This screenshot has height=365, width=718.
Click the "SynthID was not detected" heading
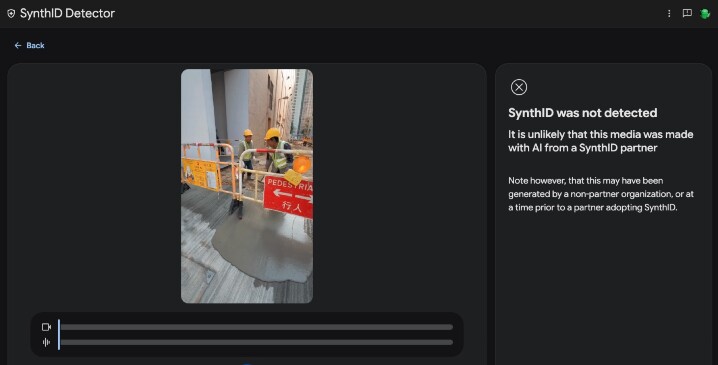click(582, 113)
